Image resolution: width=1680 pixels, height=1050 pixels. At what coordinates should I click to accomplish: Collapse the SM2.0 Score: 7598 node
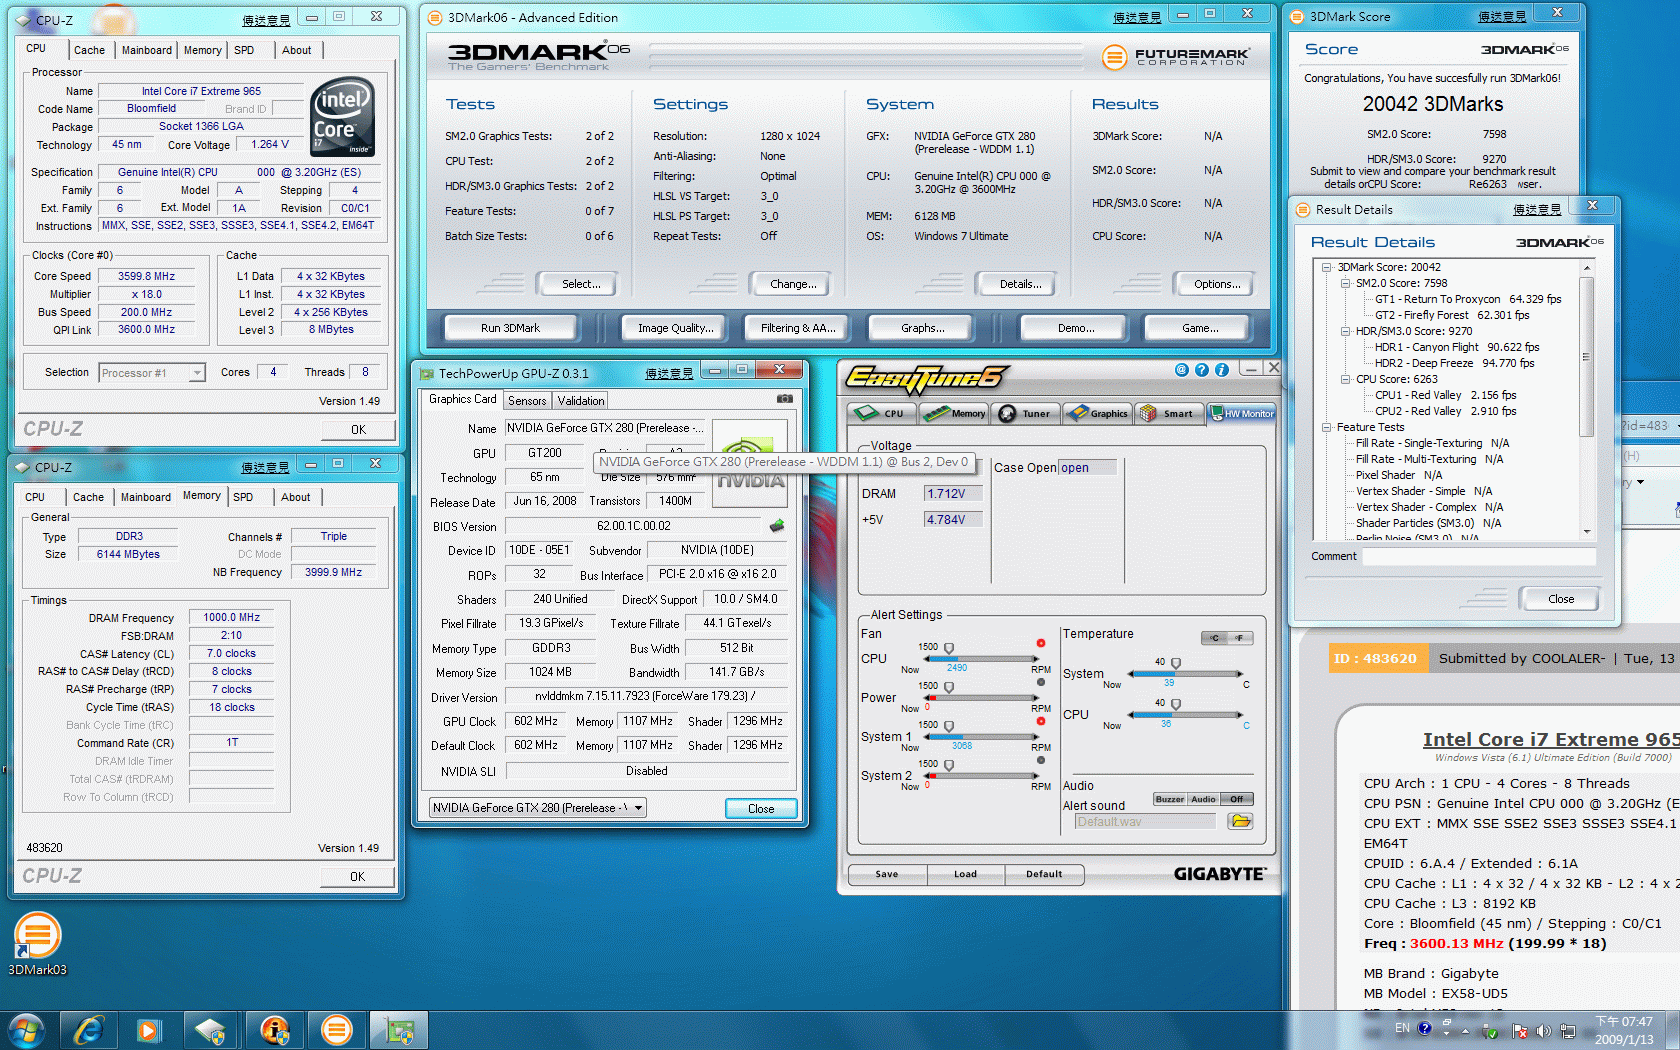(x=1346, y=283)
